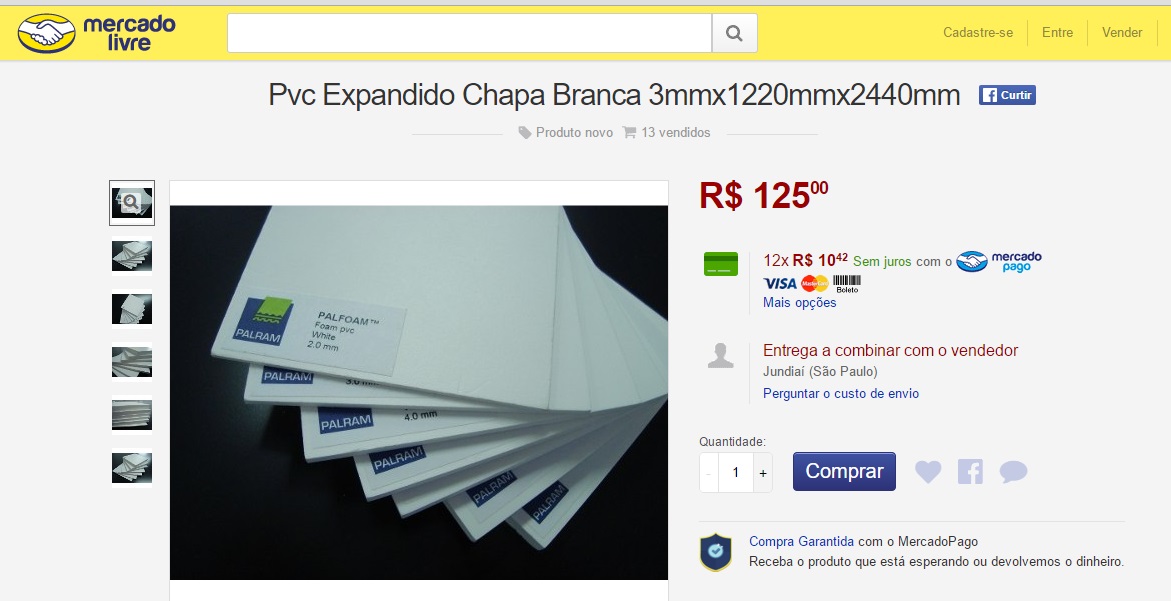
Task: Click the Compra Garantida shield badge
Action: [x=715, y=552]
